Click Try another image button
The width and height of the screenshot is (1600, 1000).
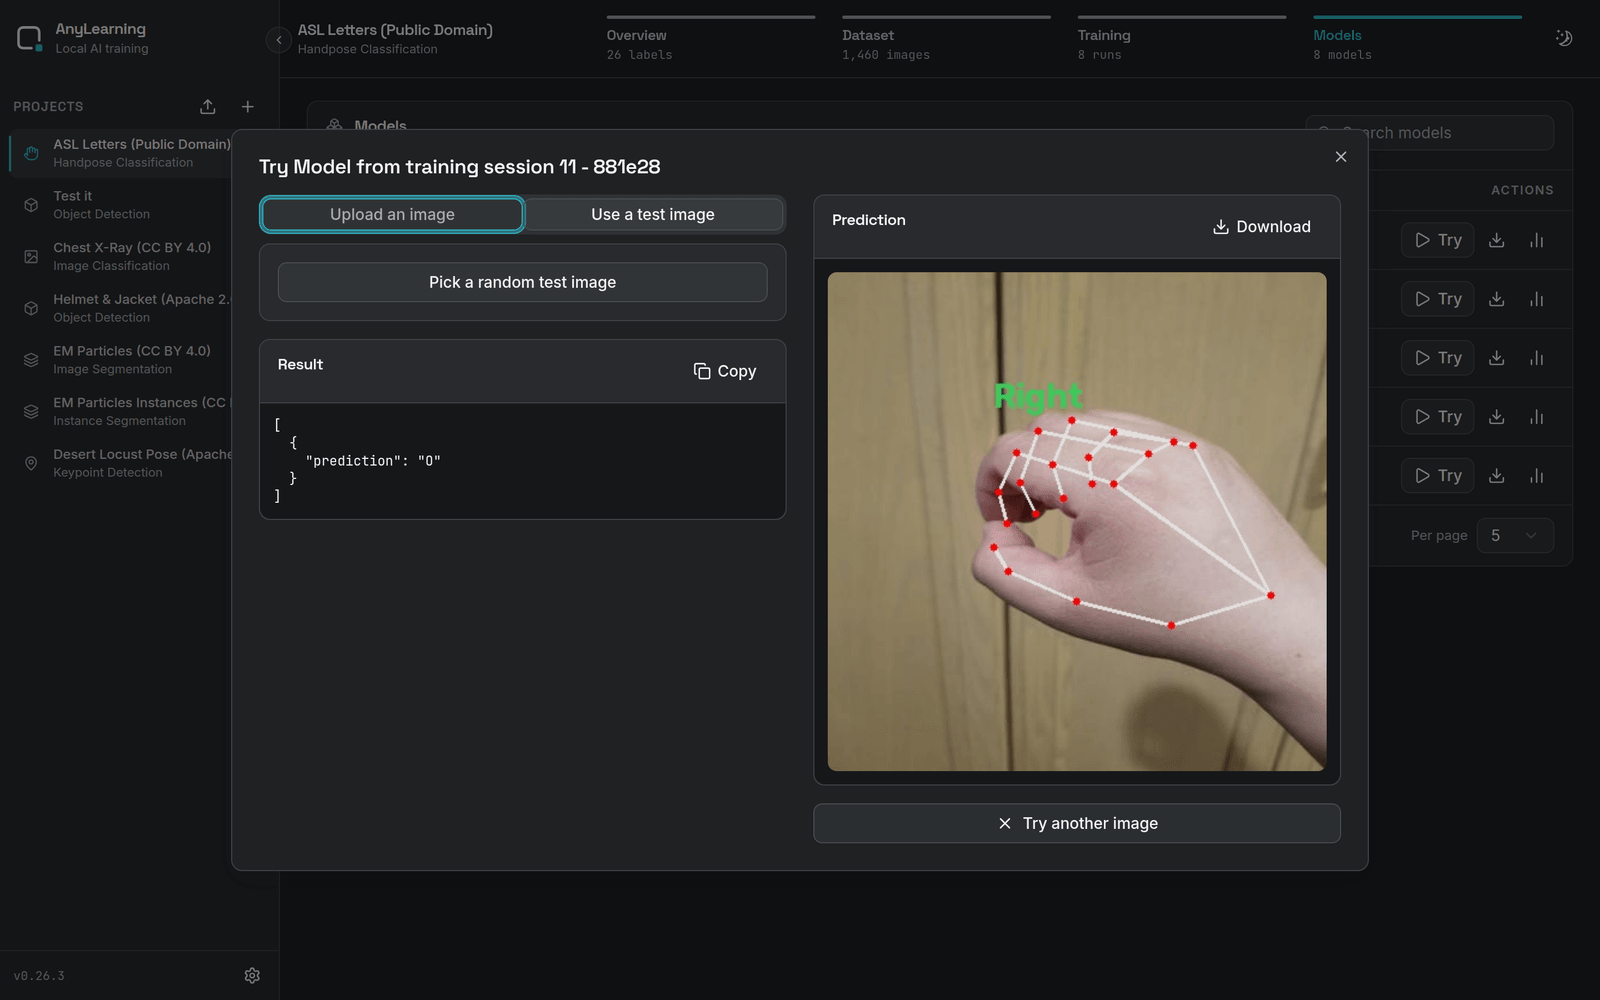click(x=1077, y=823)
